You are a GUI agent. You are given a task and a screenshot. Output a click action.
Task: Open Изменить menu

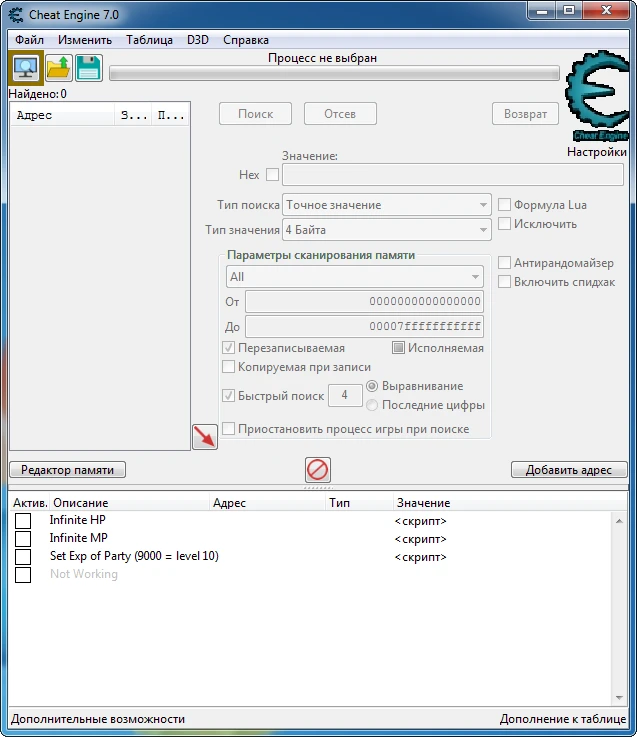pos(85,40)
